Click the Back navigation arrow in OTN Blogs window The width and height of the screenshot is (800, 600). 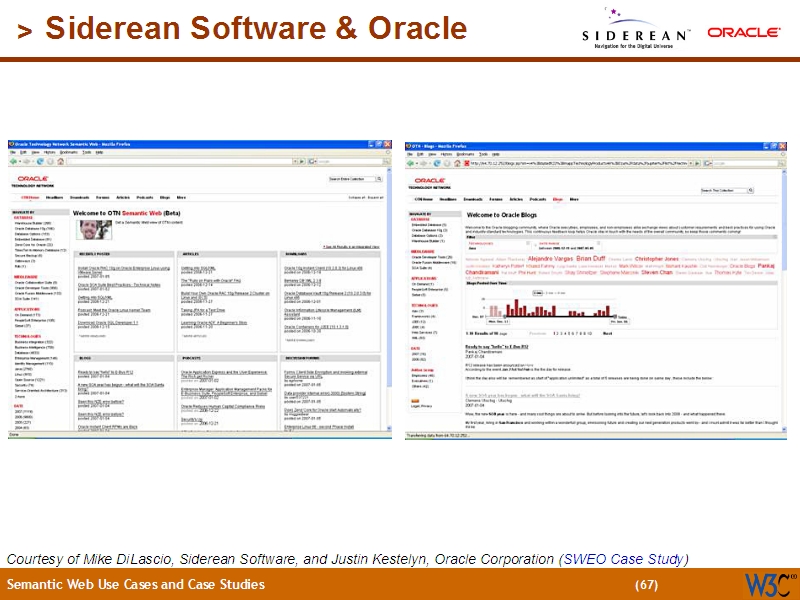pos(408,162)
